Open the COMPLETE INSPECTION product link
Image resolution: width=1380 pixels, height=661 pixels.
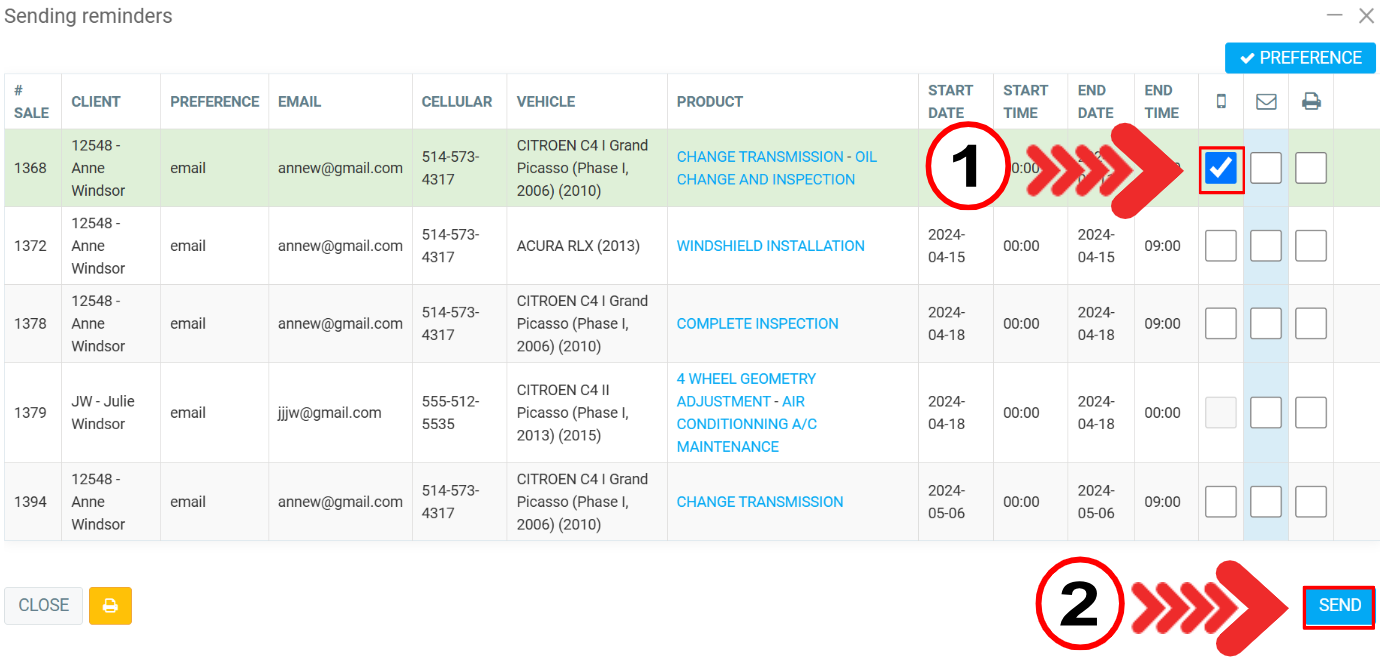tap(757, 324)
